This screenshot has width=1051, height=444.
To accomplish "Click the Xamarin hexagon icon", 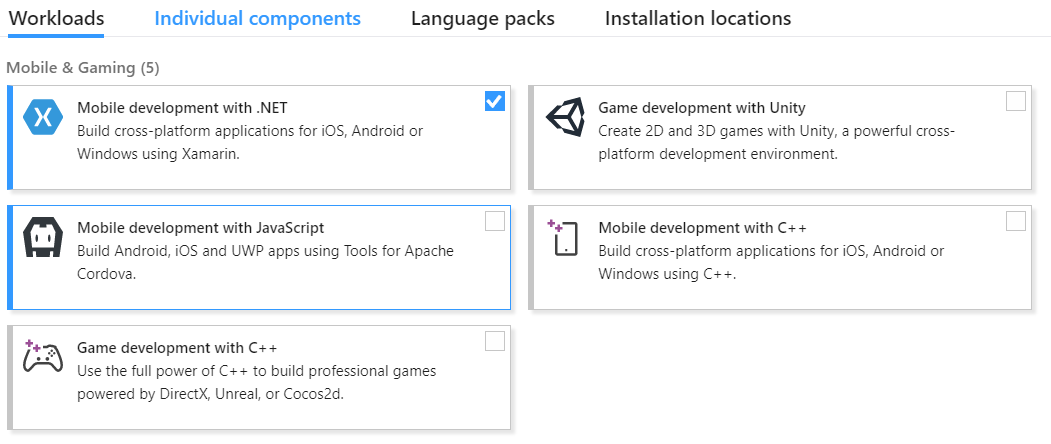I will pyautogui.click(x=43, y=118).
